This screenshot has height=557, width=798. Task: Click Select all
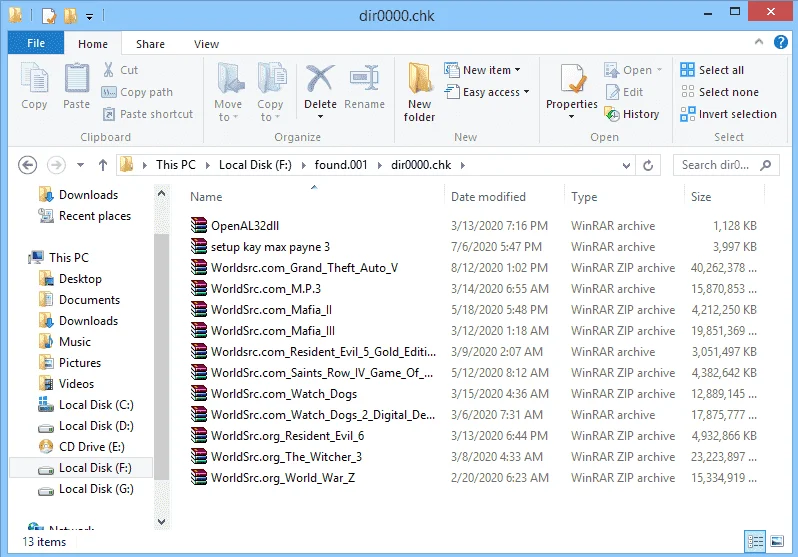[712, 70]
